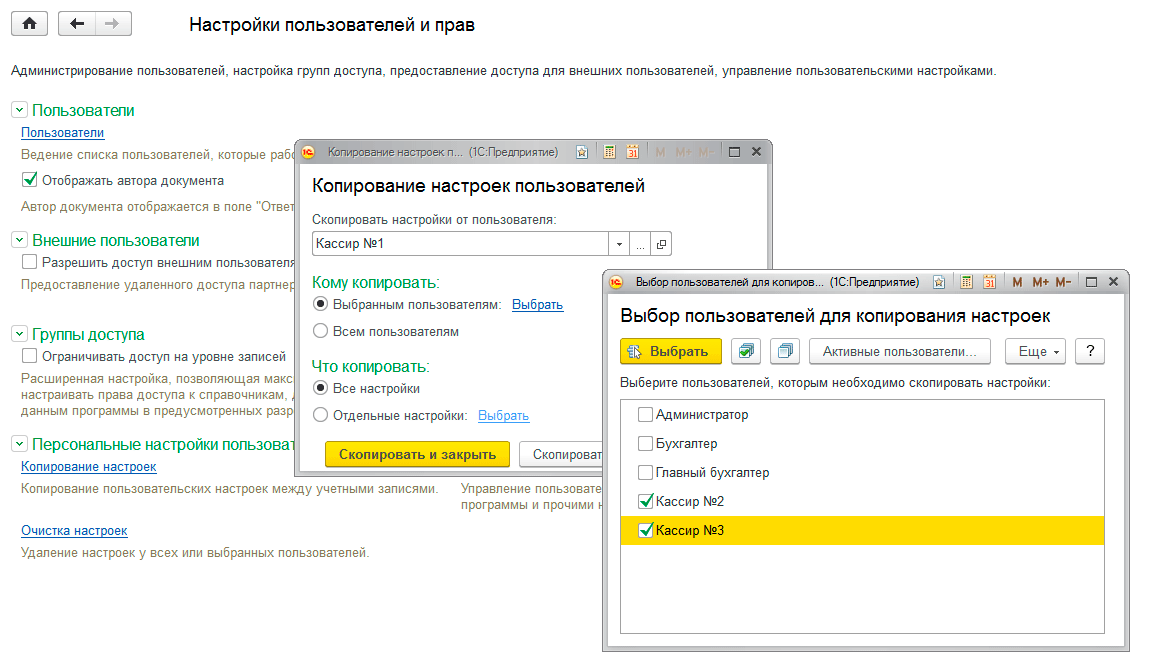Select the Главный бухгалтер row
The height and width of the screenshot is (662, 1149).
(x=712, y=472)
